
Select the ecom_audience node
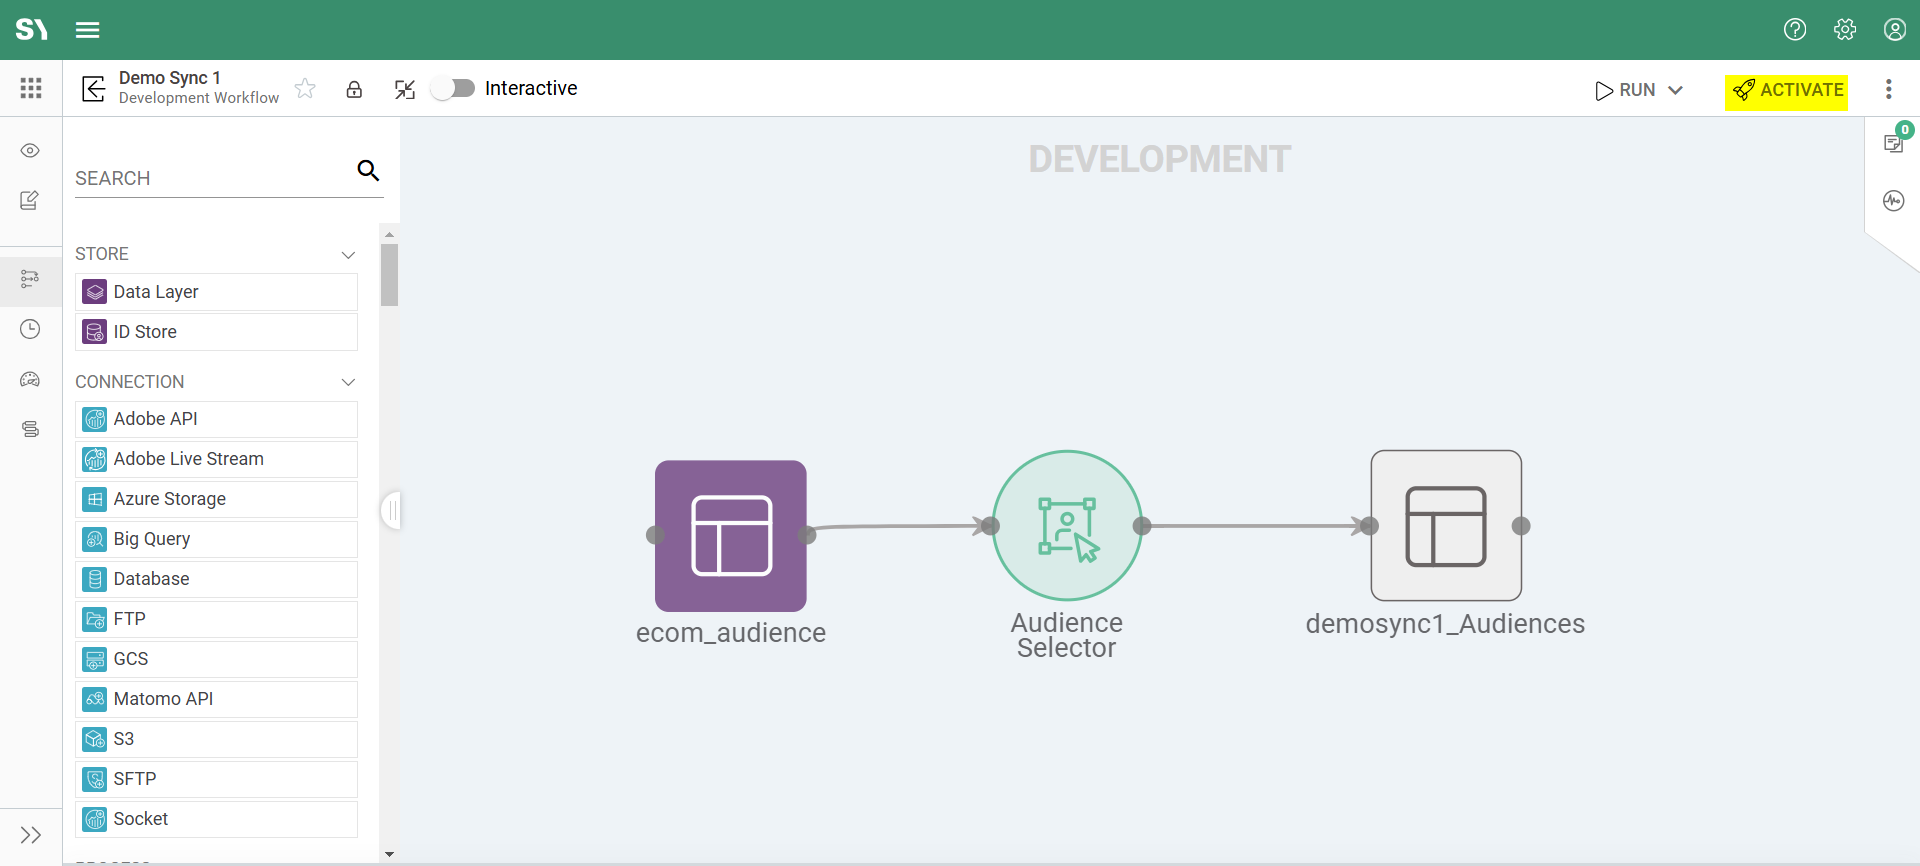click(x=731, y=536)
